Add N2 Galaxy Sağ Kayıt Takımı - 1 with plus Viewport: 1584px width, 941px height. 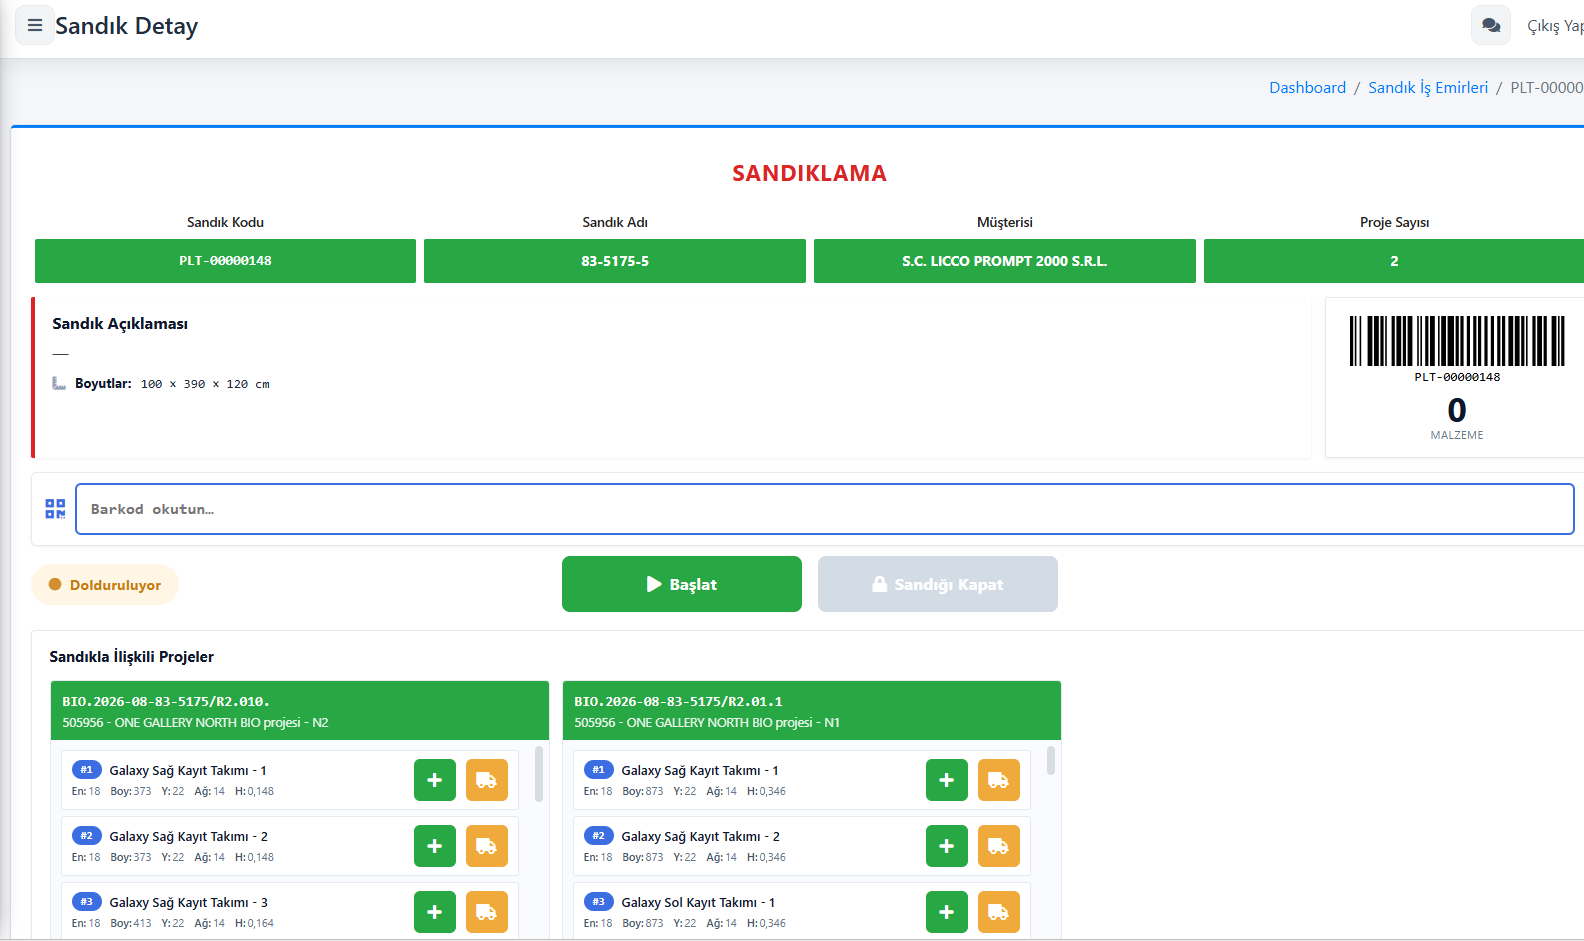click(435, 780)
